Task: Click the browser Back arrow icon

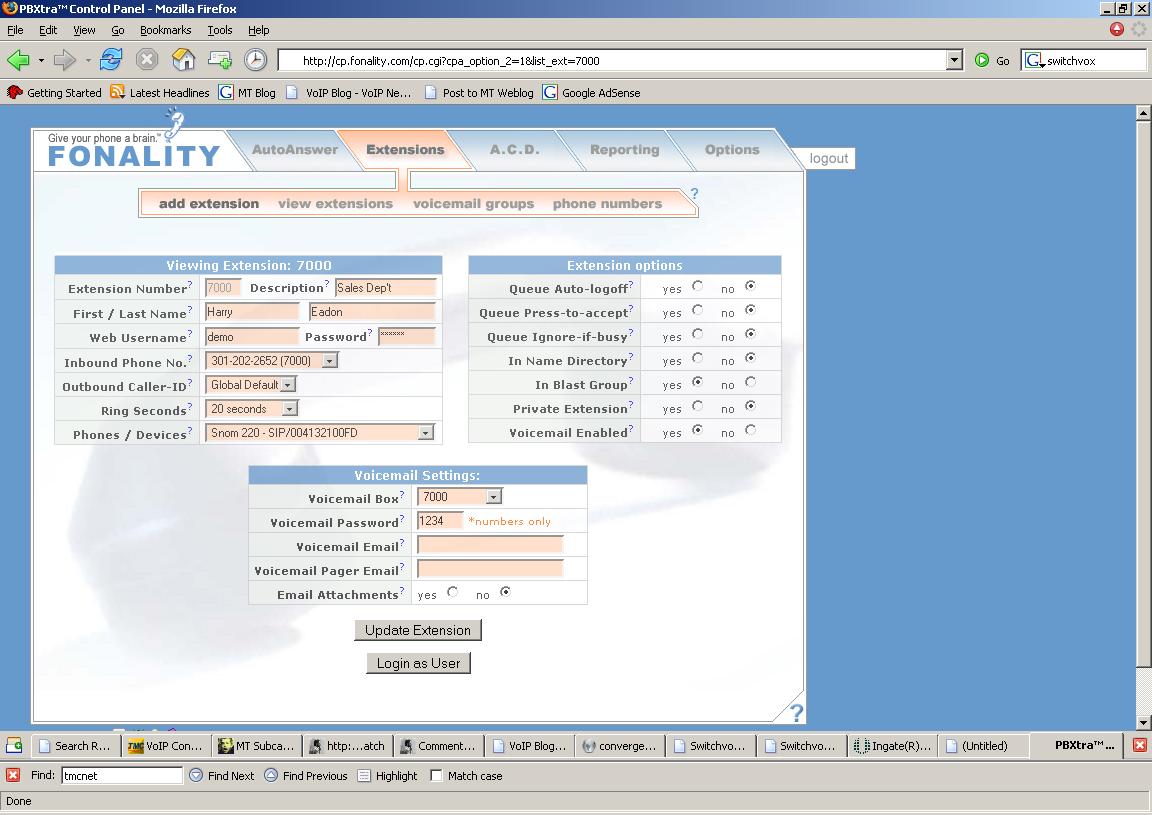Action: (x=19, y=60)
